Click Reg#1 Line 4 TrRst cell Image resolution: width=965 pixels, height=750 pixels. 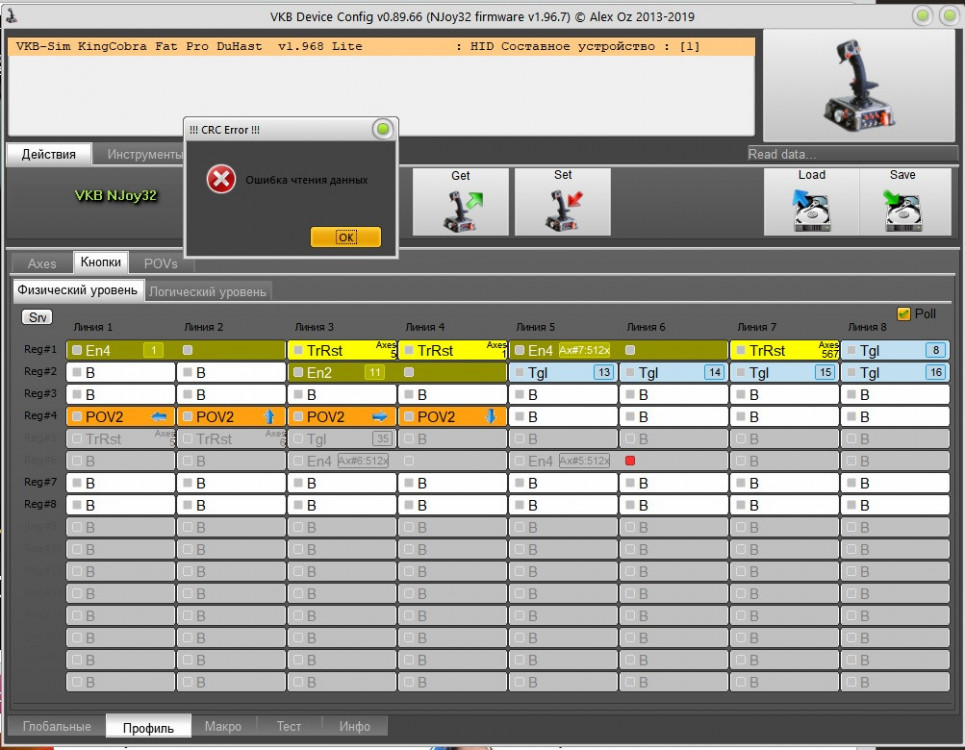[x=452, y=350]
